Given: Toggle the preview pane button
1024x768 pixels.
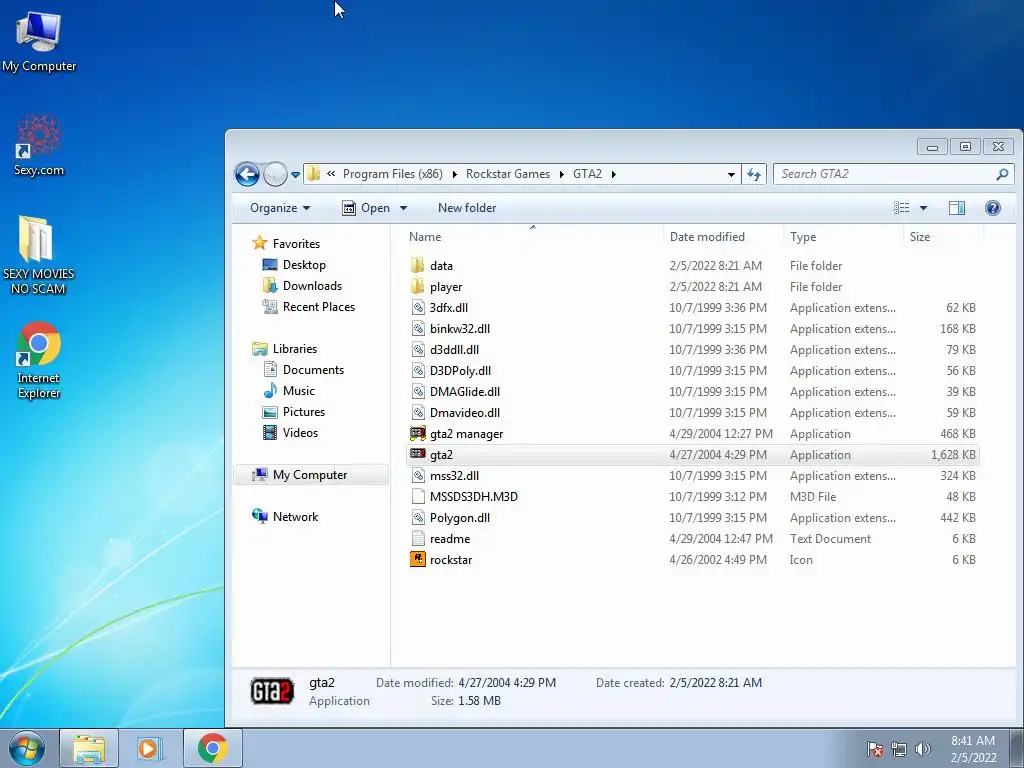Looking at the screenshot, I should tap(957, 208).
